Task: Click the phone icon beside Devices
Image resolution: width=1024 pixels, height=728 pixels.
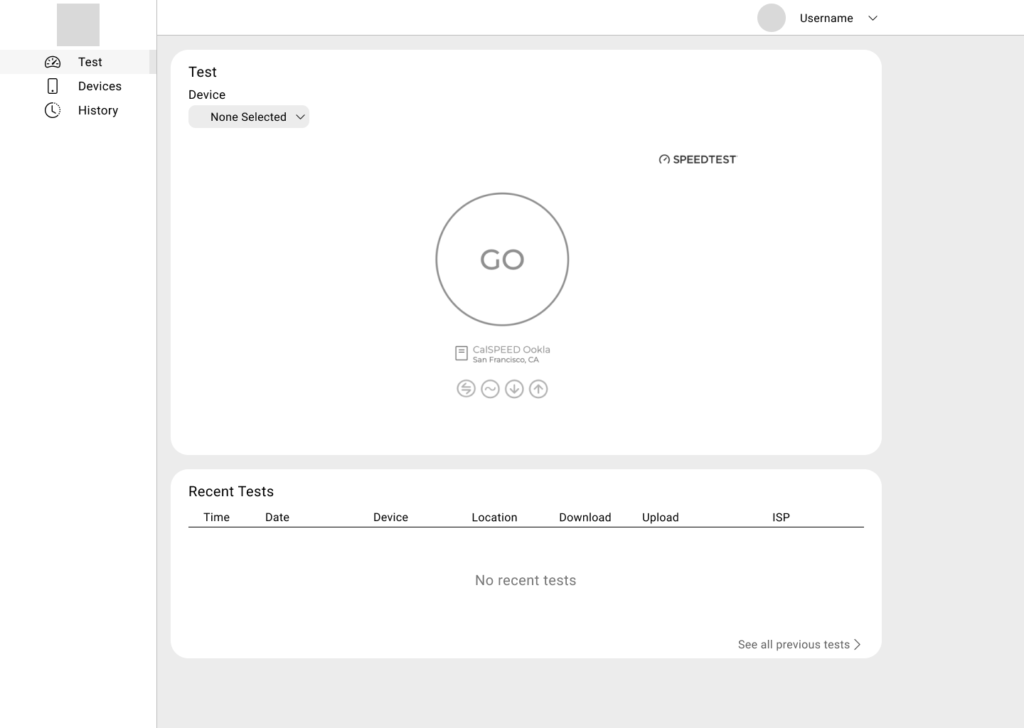Action: (53, 86)
